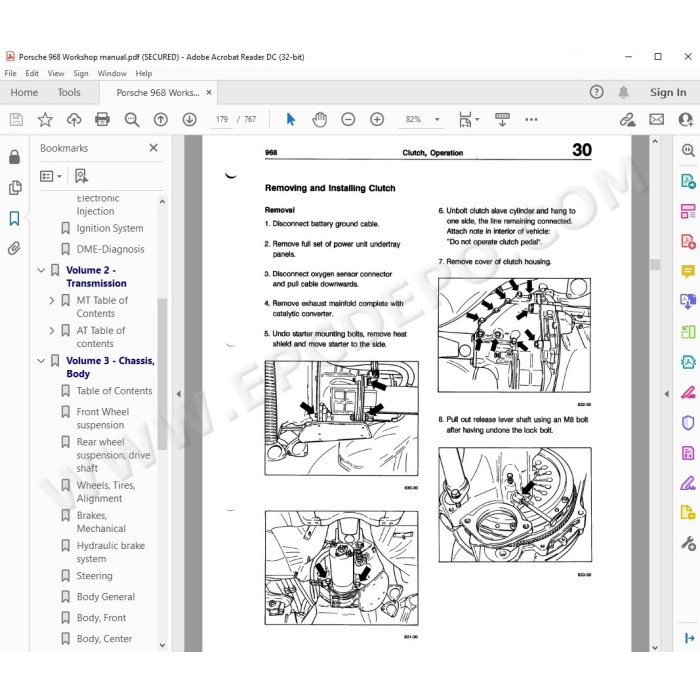Click the Print file icon
This screenshot has height=700, width=700.
click(102, 119)
